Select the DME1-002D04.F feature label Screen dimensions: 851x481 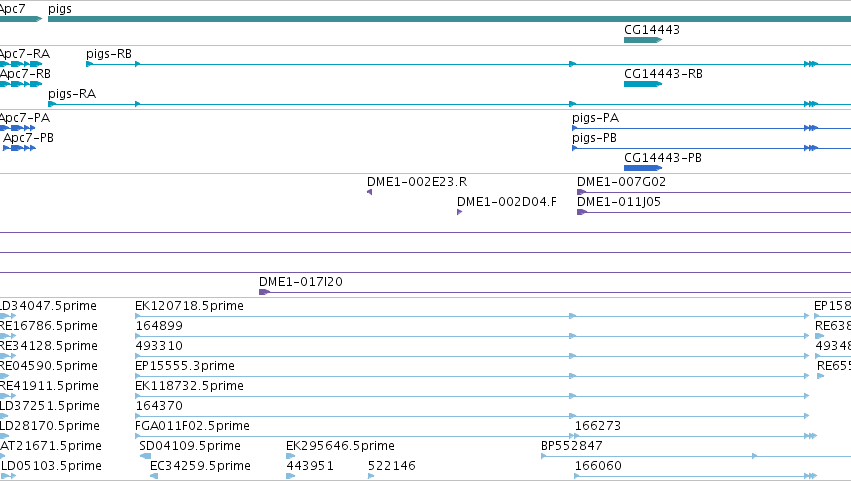(506, 202)
